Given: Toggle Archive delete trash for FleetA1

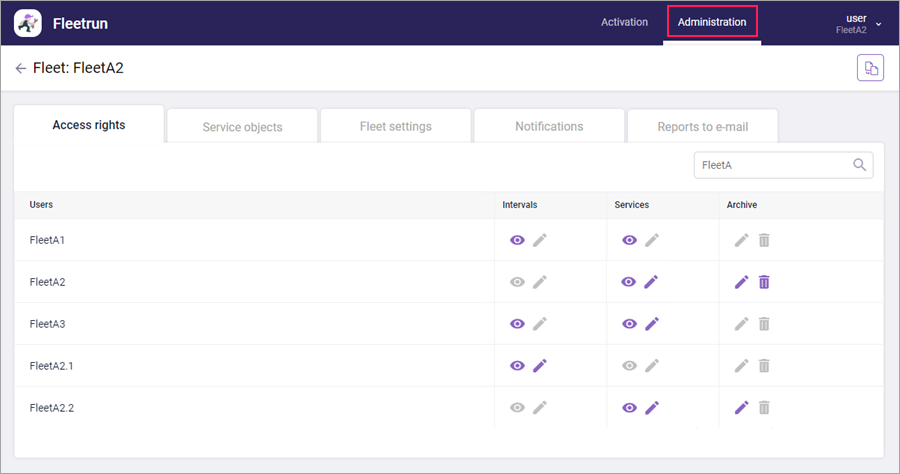Looking at the screenshot, I should 764,240.
